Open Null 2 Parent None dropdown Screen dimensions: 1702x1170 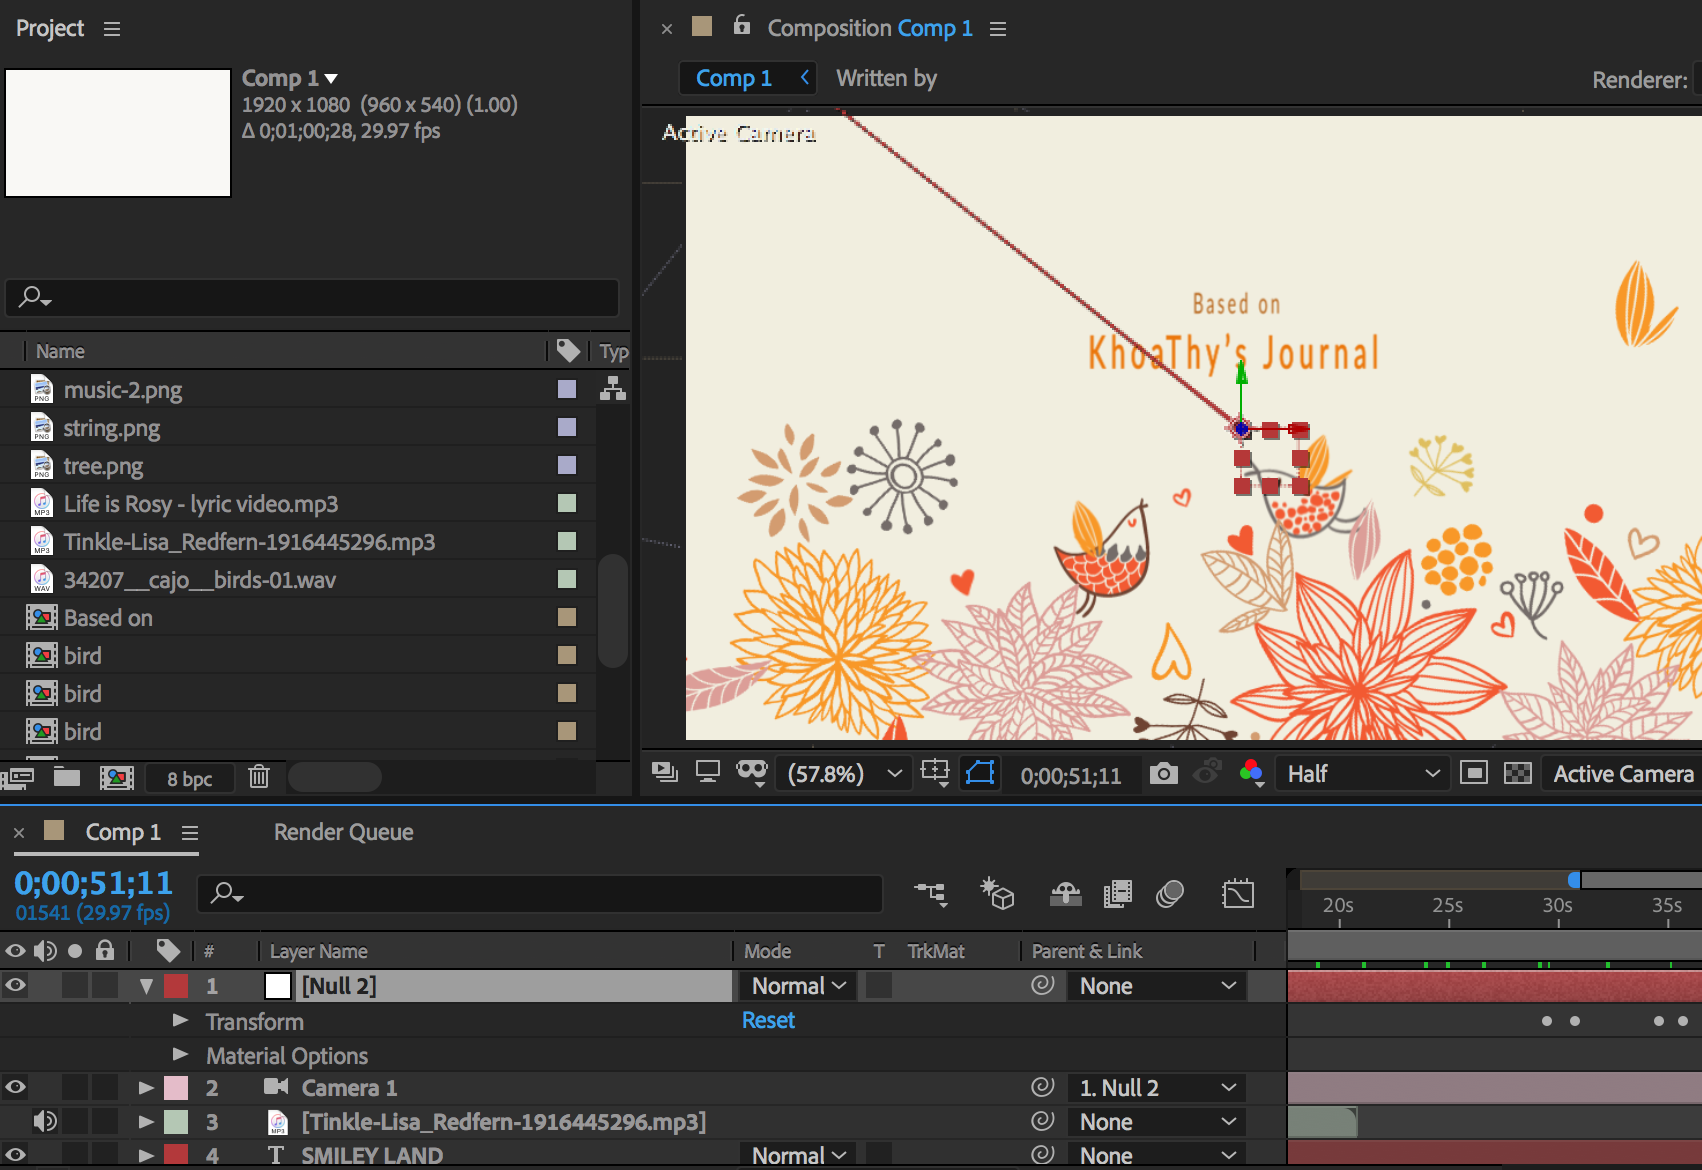[x=1158, y=986]
